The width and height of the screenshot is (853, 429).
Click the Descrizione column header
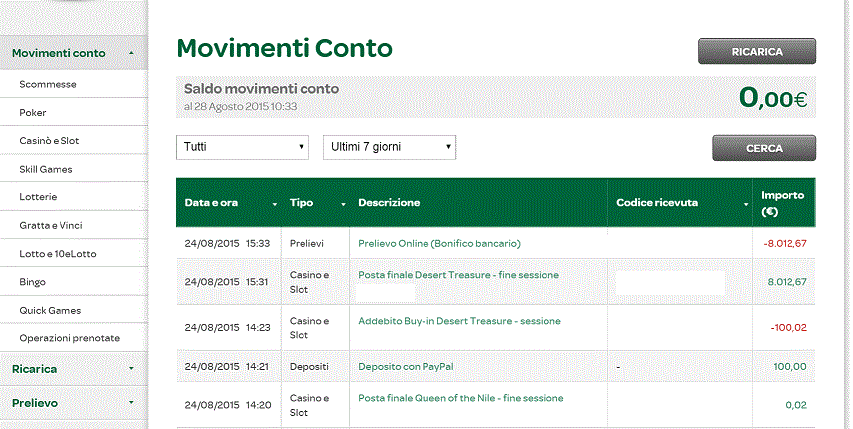point(389,203)
